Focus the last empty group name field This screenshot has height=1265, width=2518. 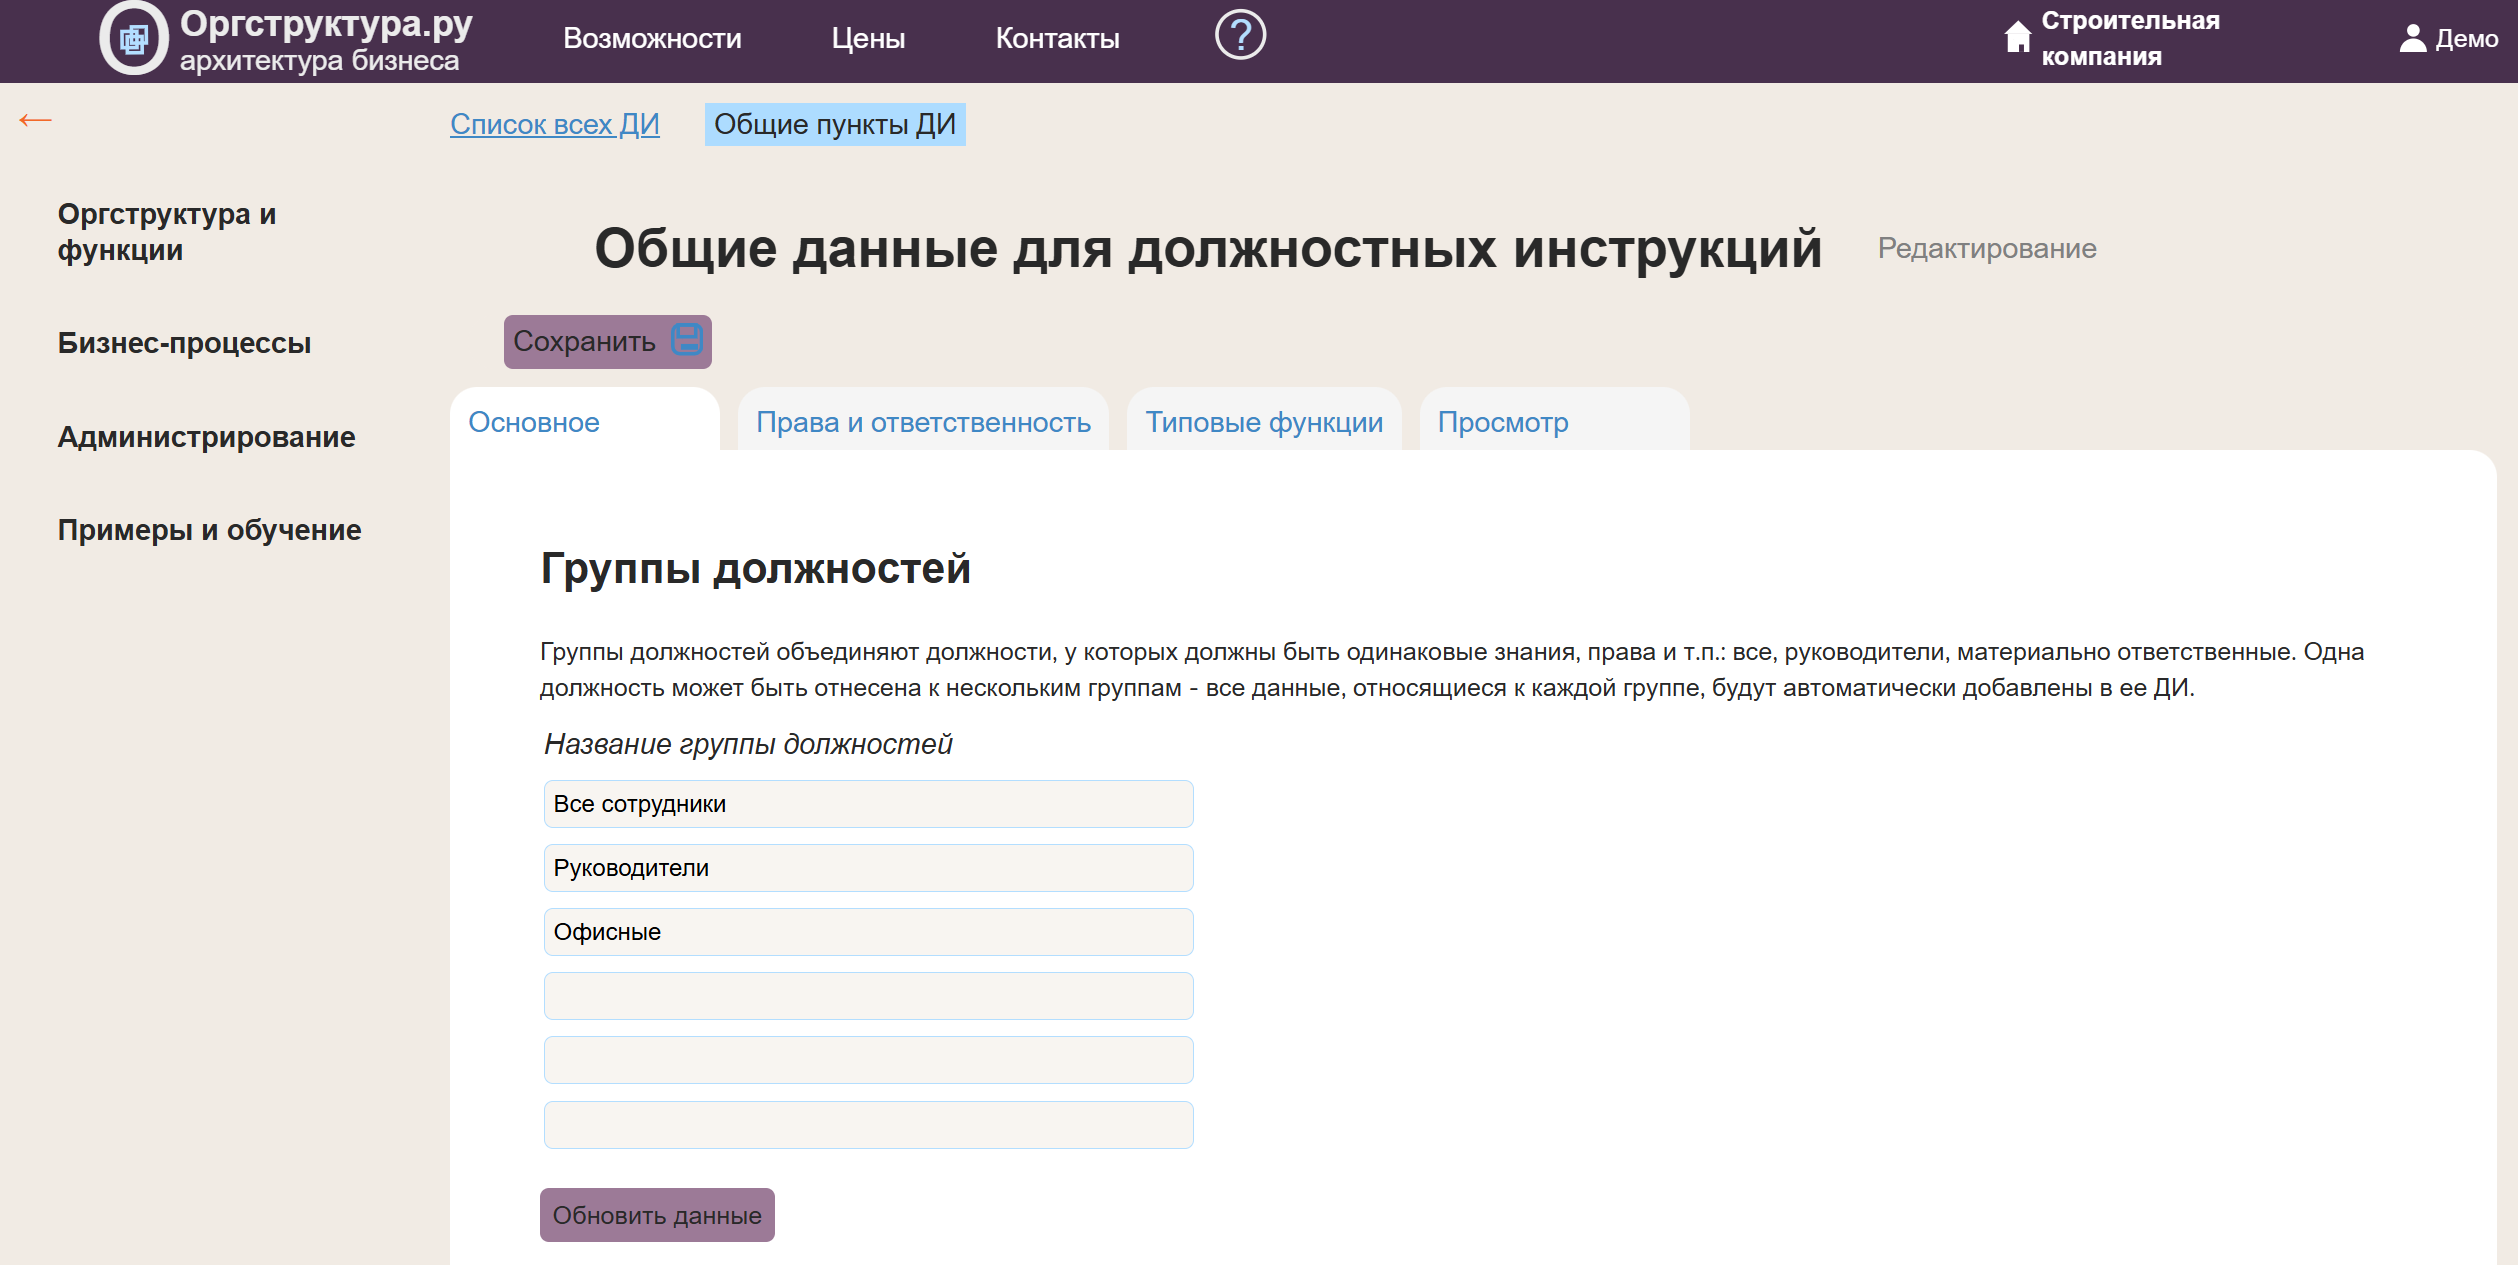[x=868, y=1125]
